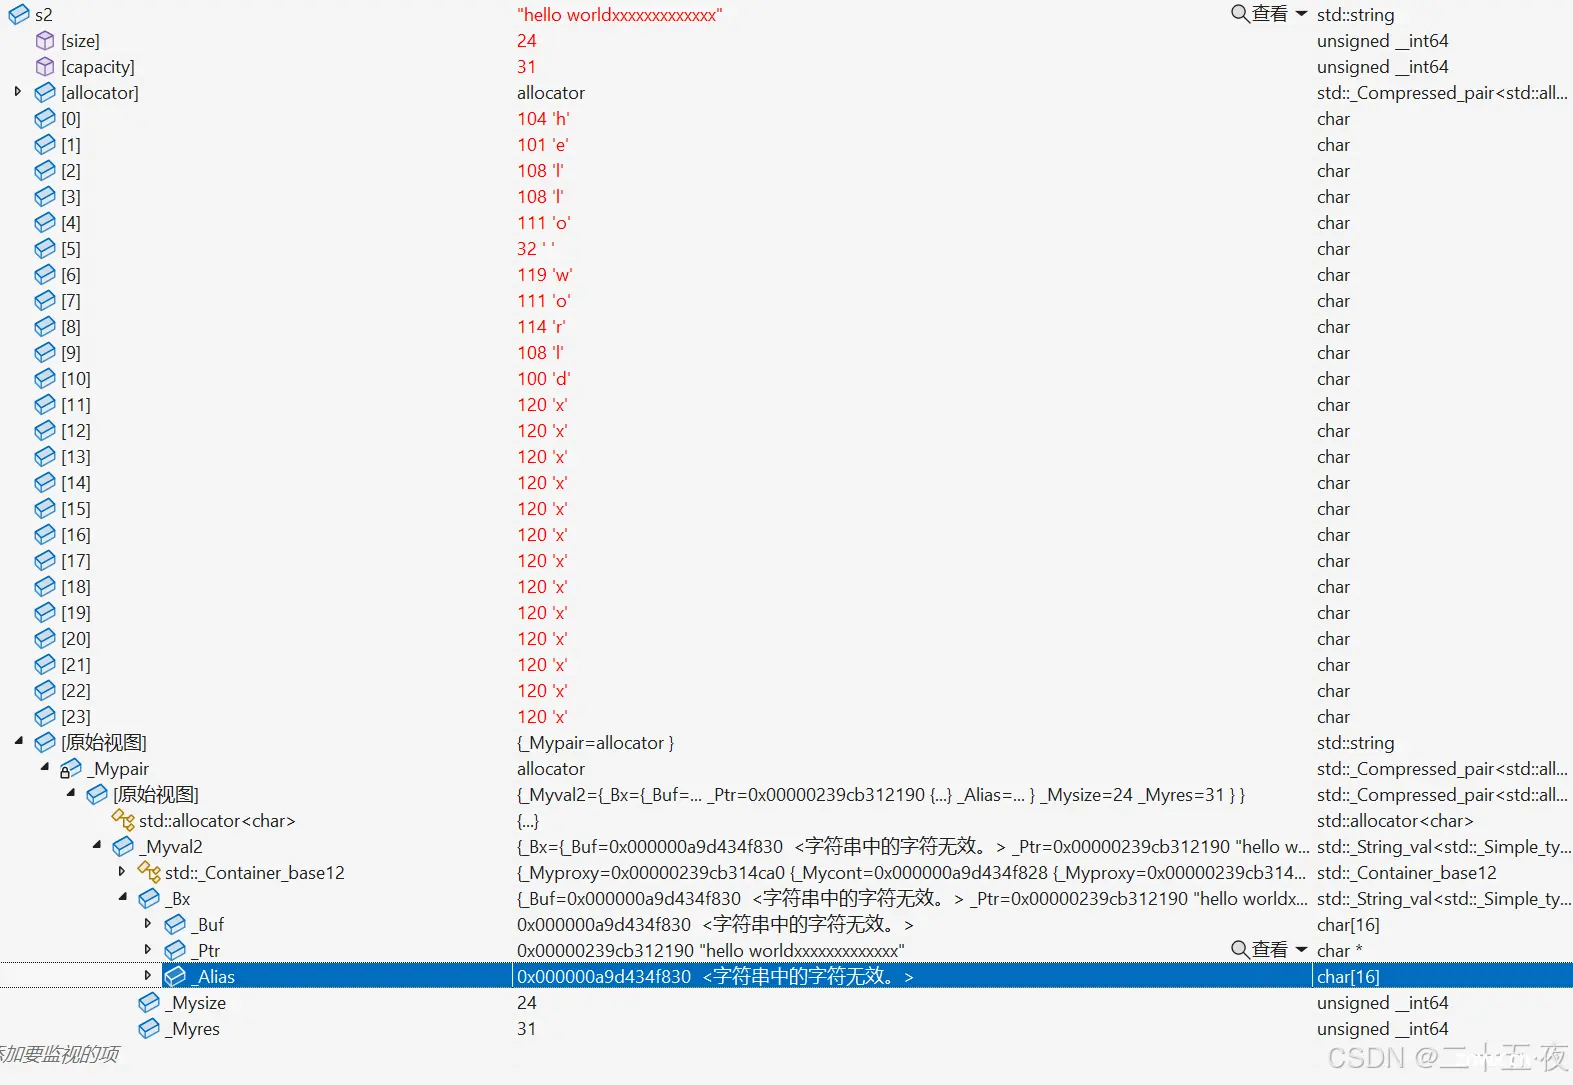Expand the _Buf node
The width and height of the screenshot is (1573, 1085).
(148, 924)
